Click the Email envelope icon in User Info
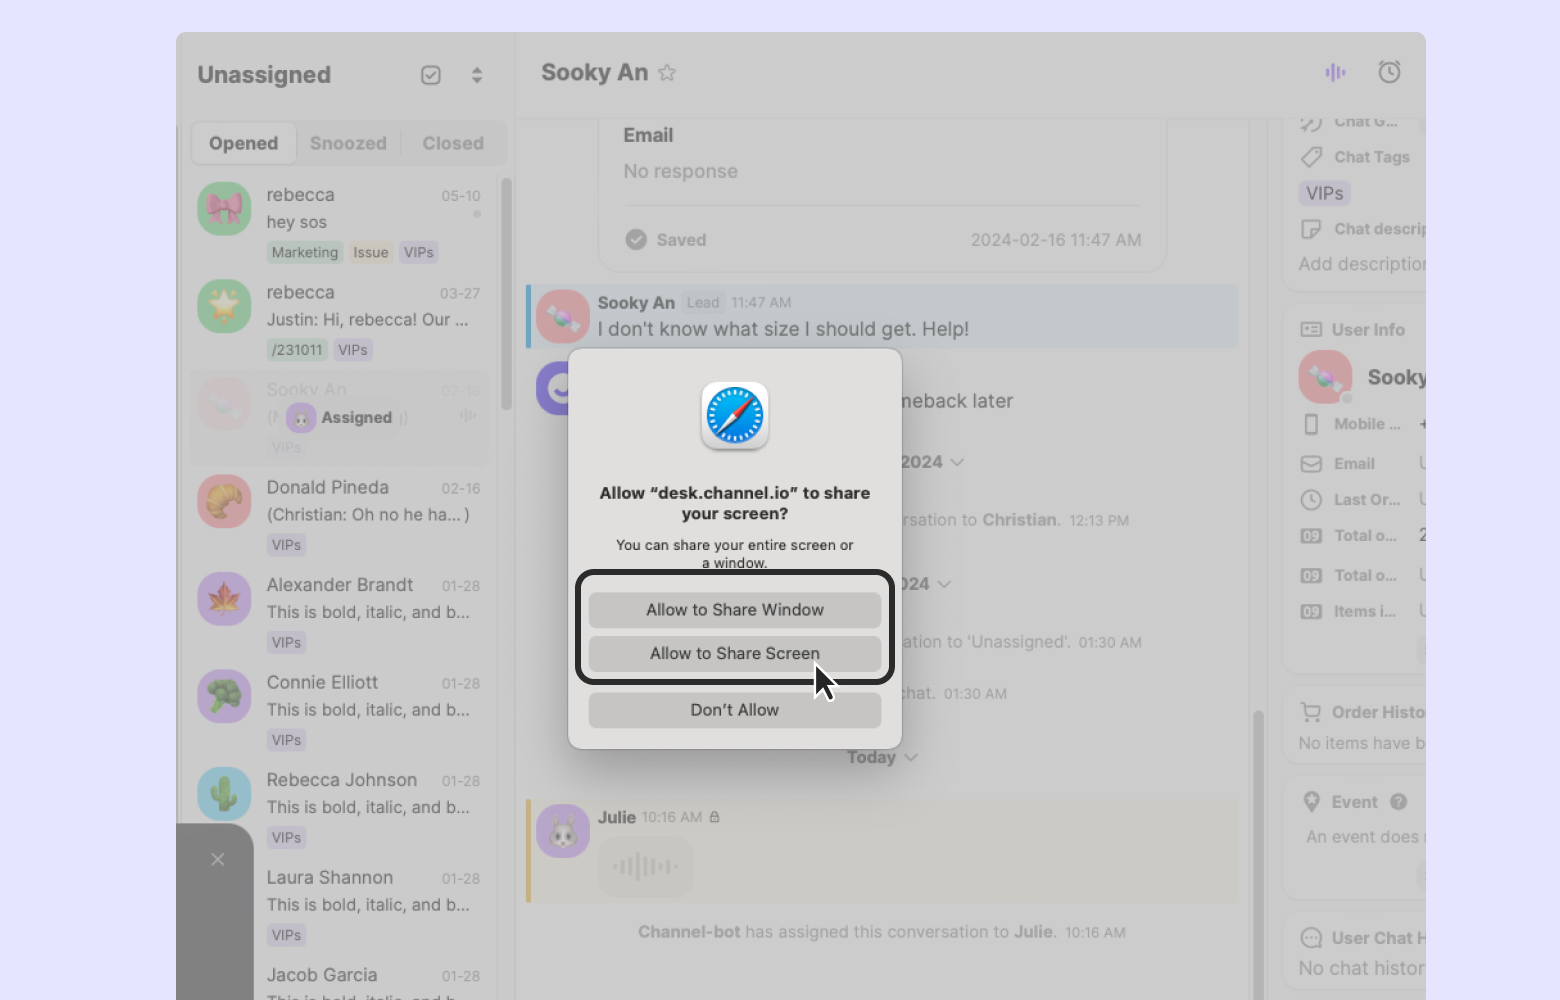This screenshot has height=1000, width=1560. (x=1311, y=464)
